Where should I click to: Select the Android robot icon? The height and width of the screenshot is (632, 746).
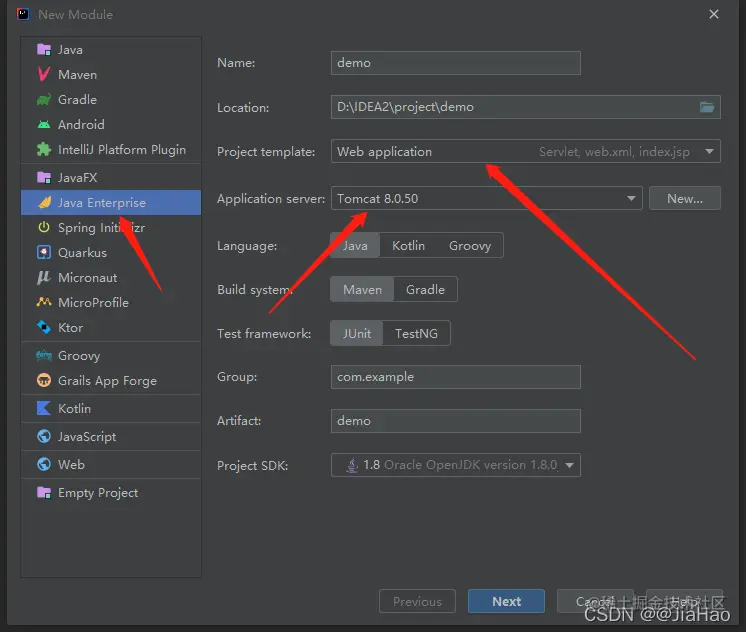(44, 125)
